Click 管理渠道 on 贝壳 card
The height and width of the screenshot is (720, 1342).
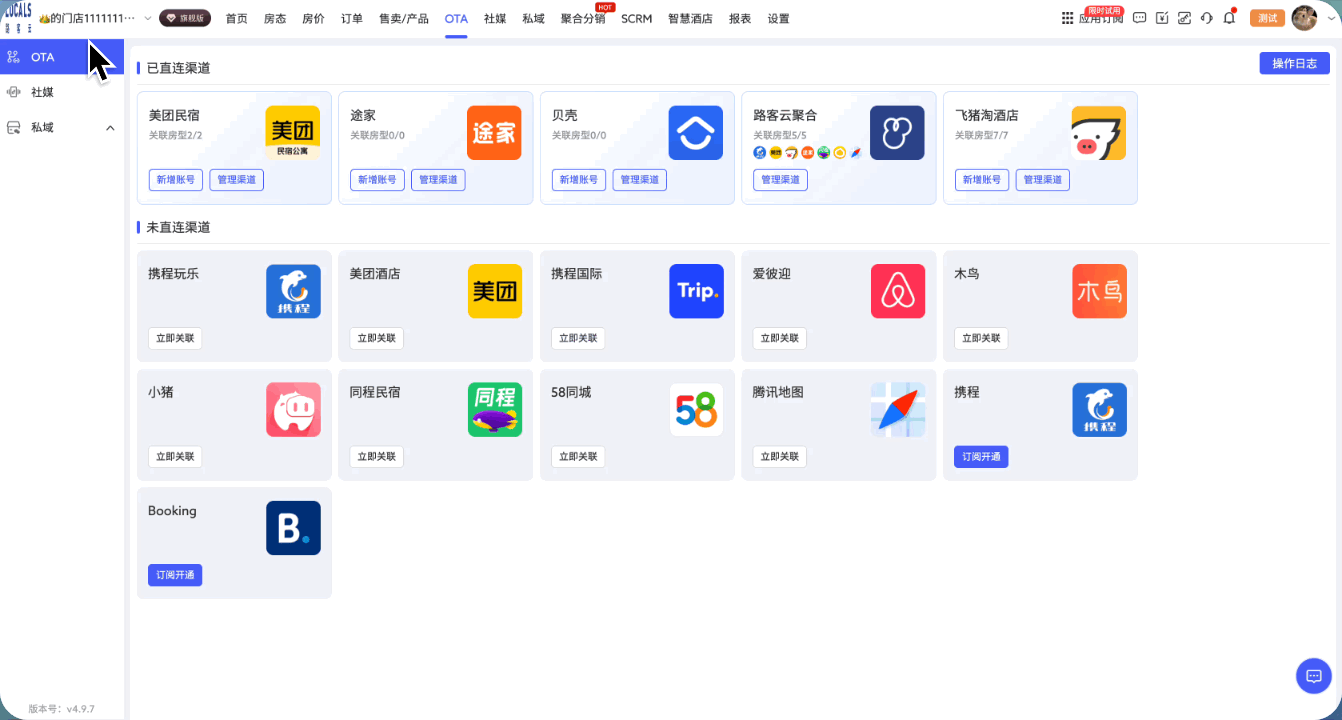640,180
